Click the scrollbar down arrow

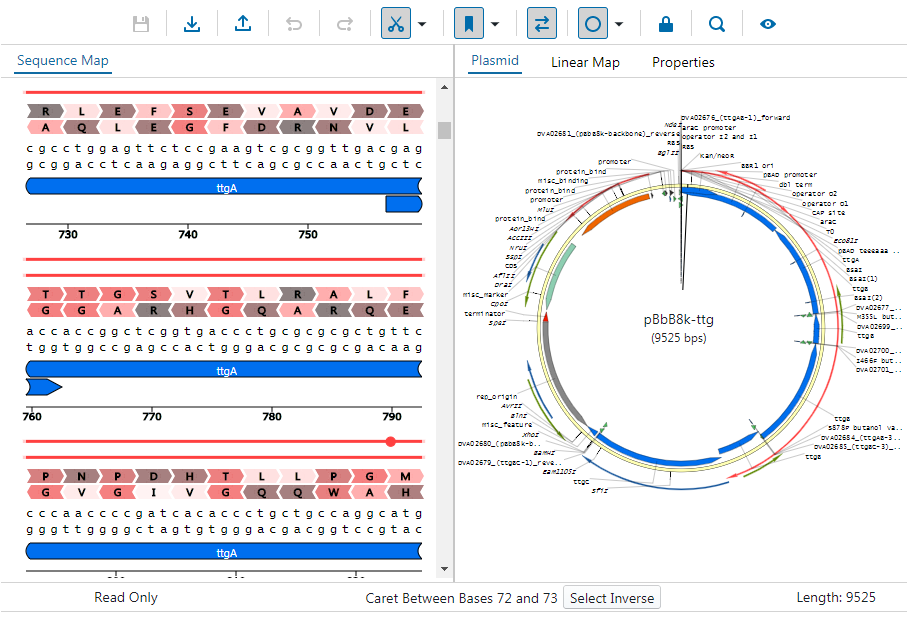(444, 569)
